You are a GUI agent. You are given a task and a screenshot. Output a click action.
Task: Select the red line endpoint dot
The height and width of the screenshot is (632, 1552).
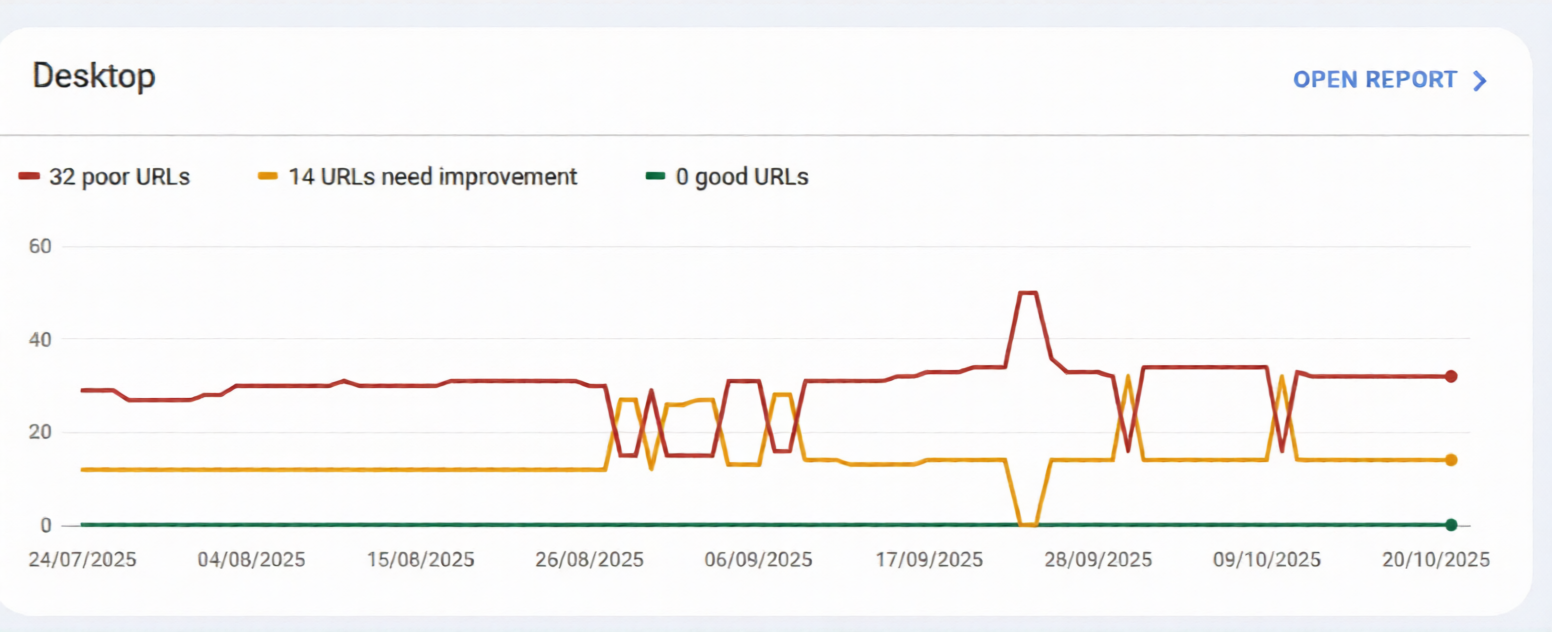pos(1451,376)
